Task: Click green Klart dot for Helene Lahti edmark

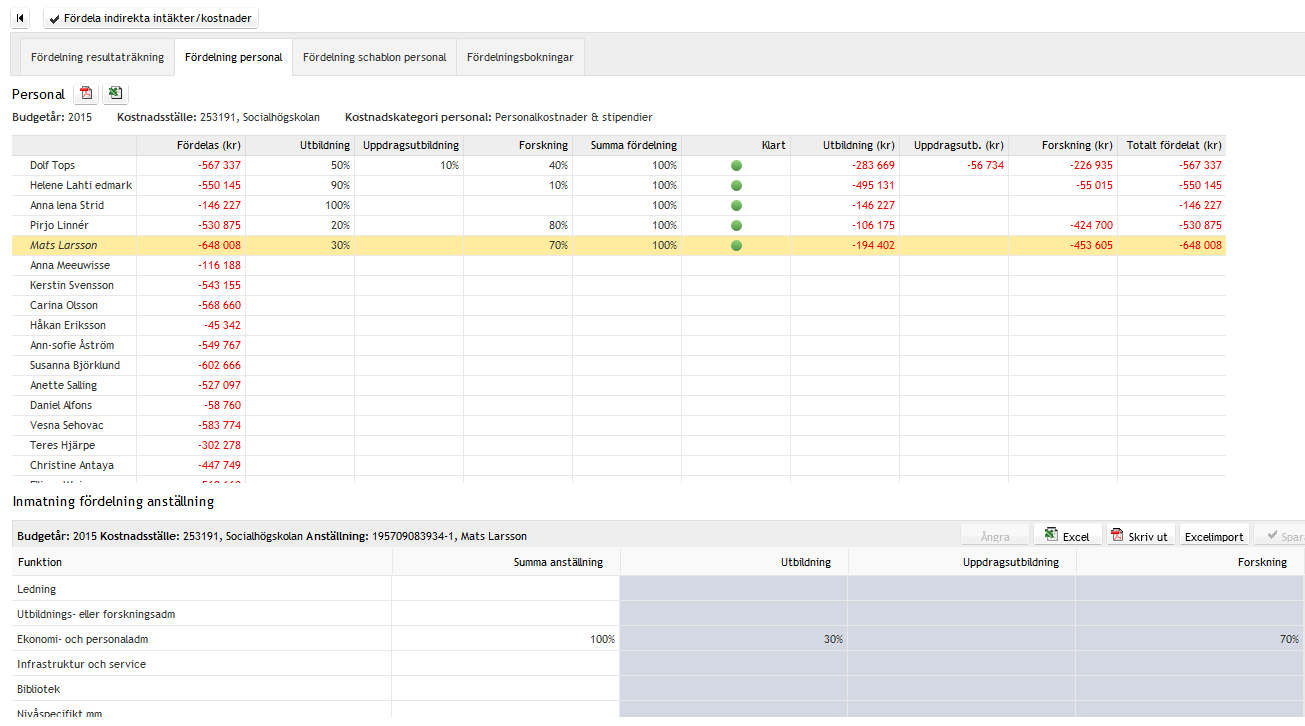Action: click(736, 185)
